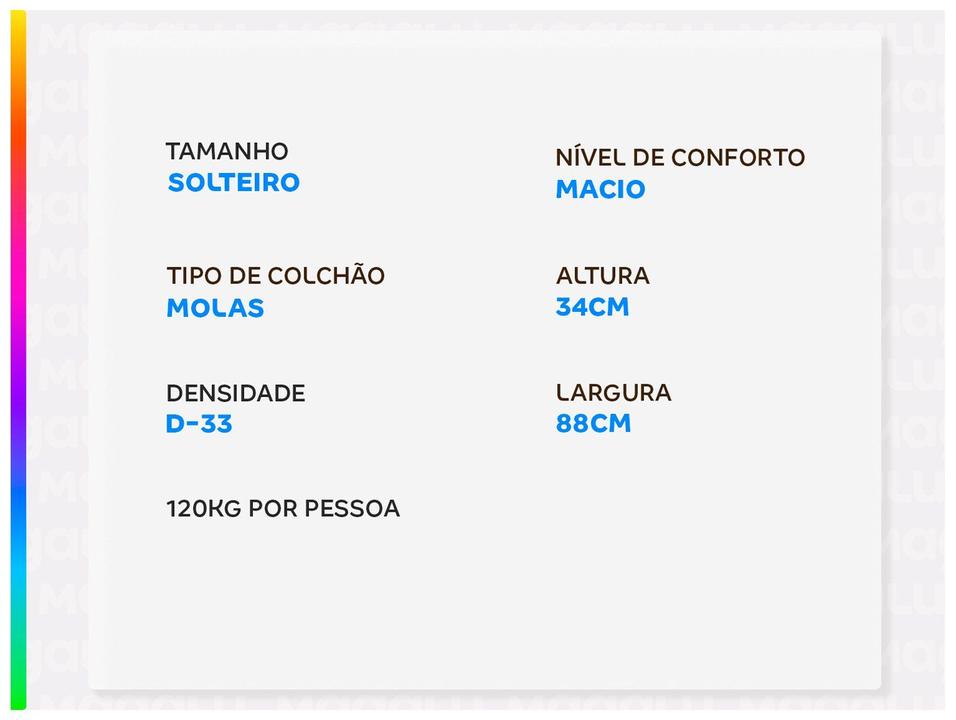Viewport: 956px width, 720px height.
Task: Select the MOLAS mattress type value
Action: pos(215,308)
